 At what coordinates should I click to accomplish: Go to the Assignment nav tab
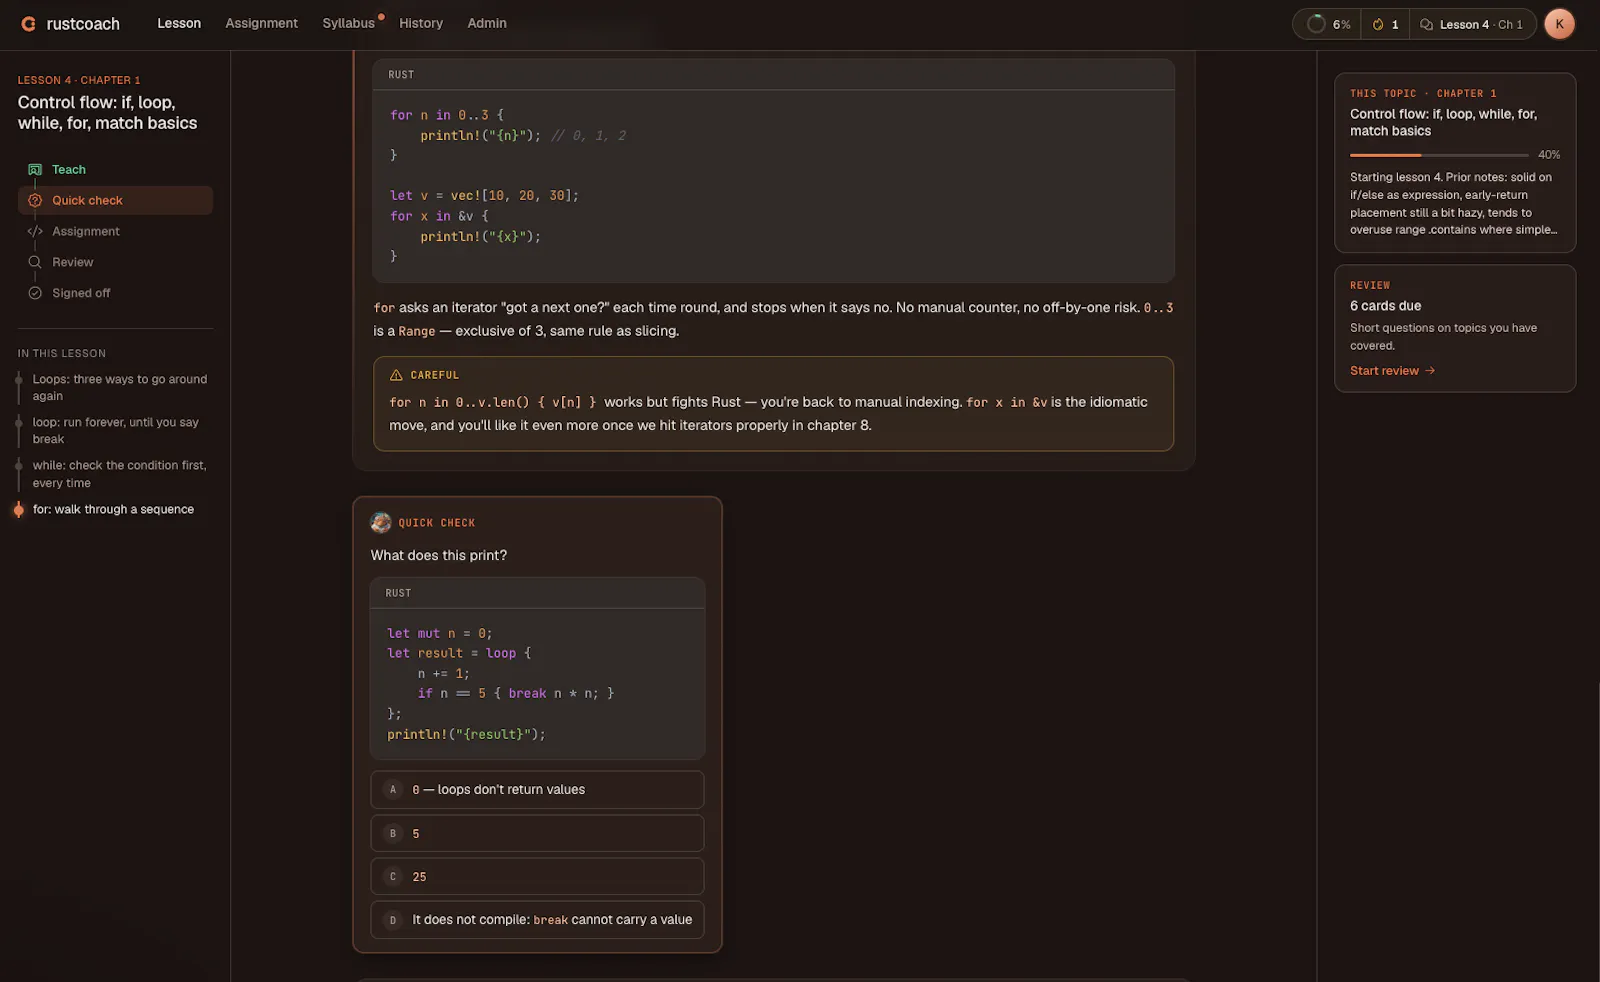[261, 23]
